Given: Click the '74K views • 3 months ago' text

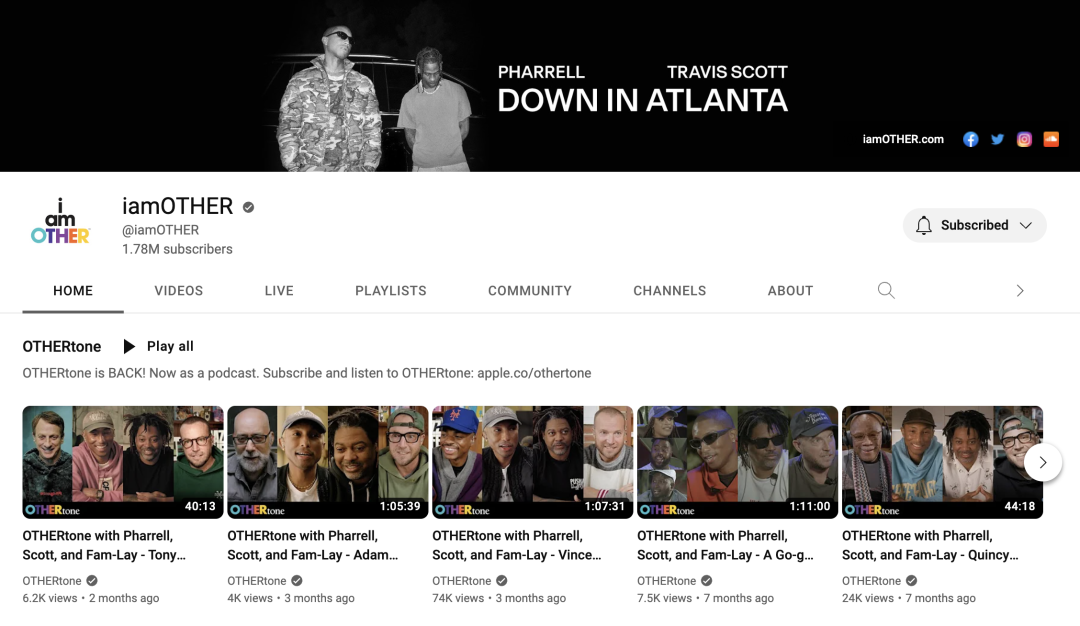Looking at the screenshot, I should [499, 598].
